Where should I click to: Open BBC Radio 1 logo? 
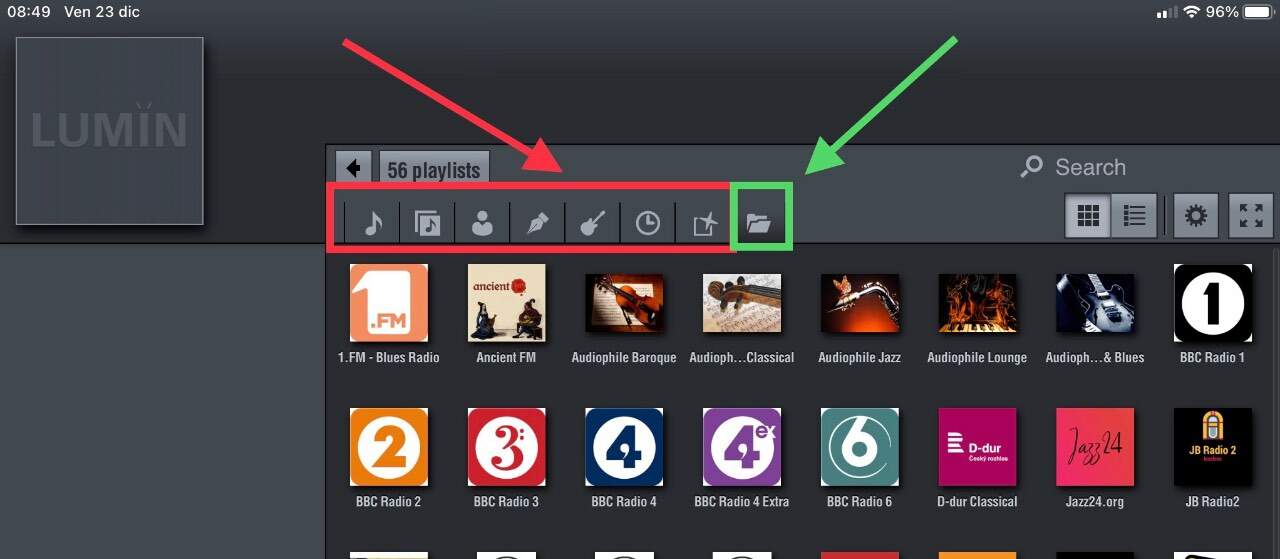click(x=1213, y=302)
